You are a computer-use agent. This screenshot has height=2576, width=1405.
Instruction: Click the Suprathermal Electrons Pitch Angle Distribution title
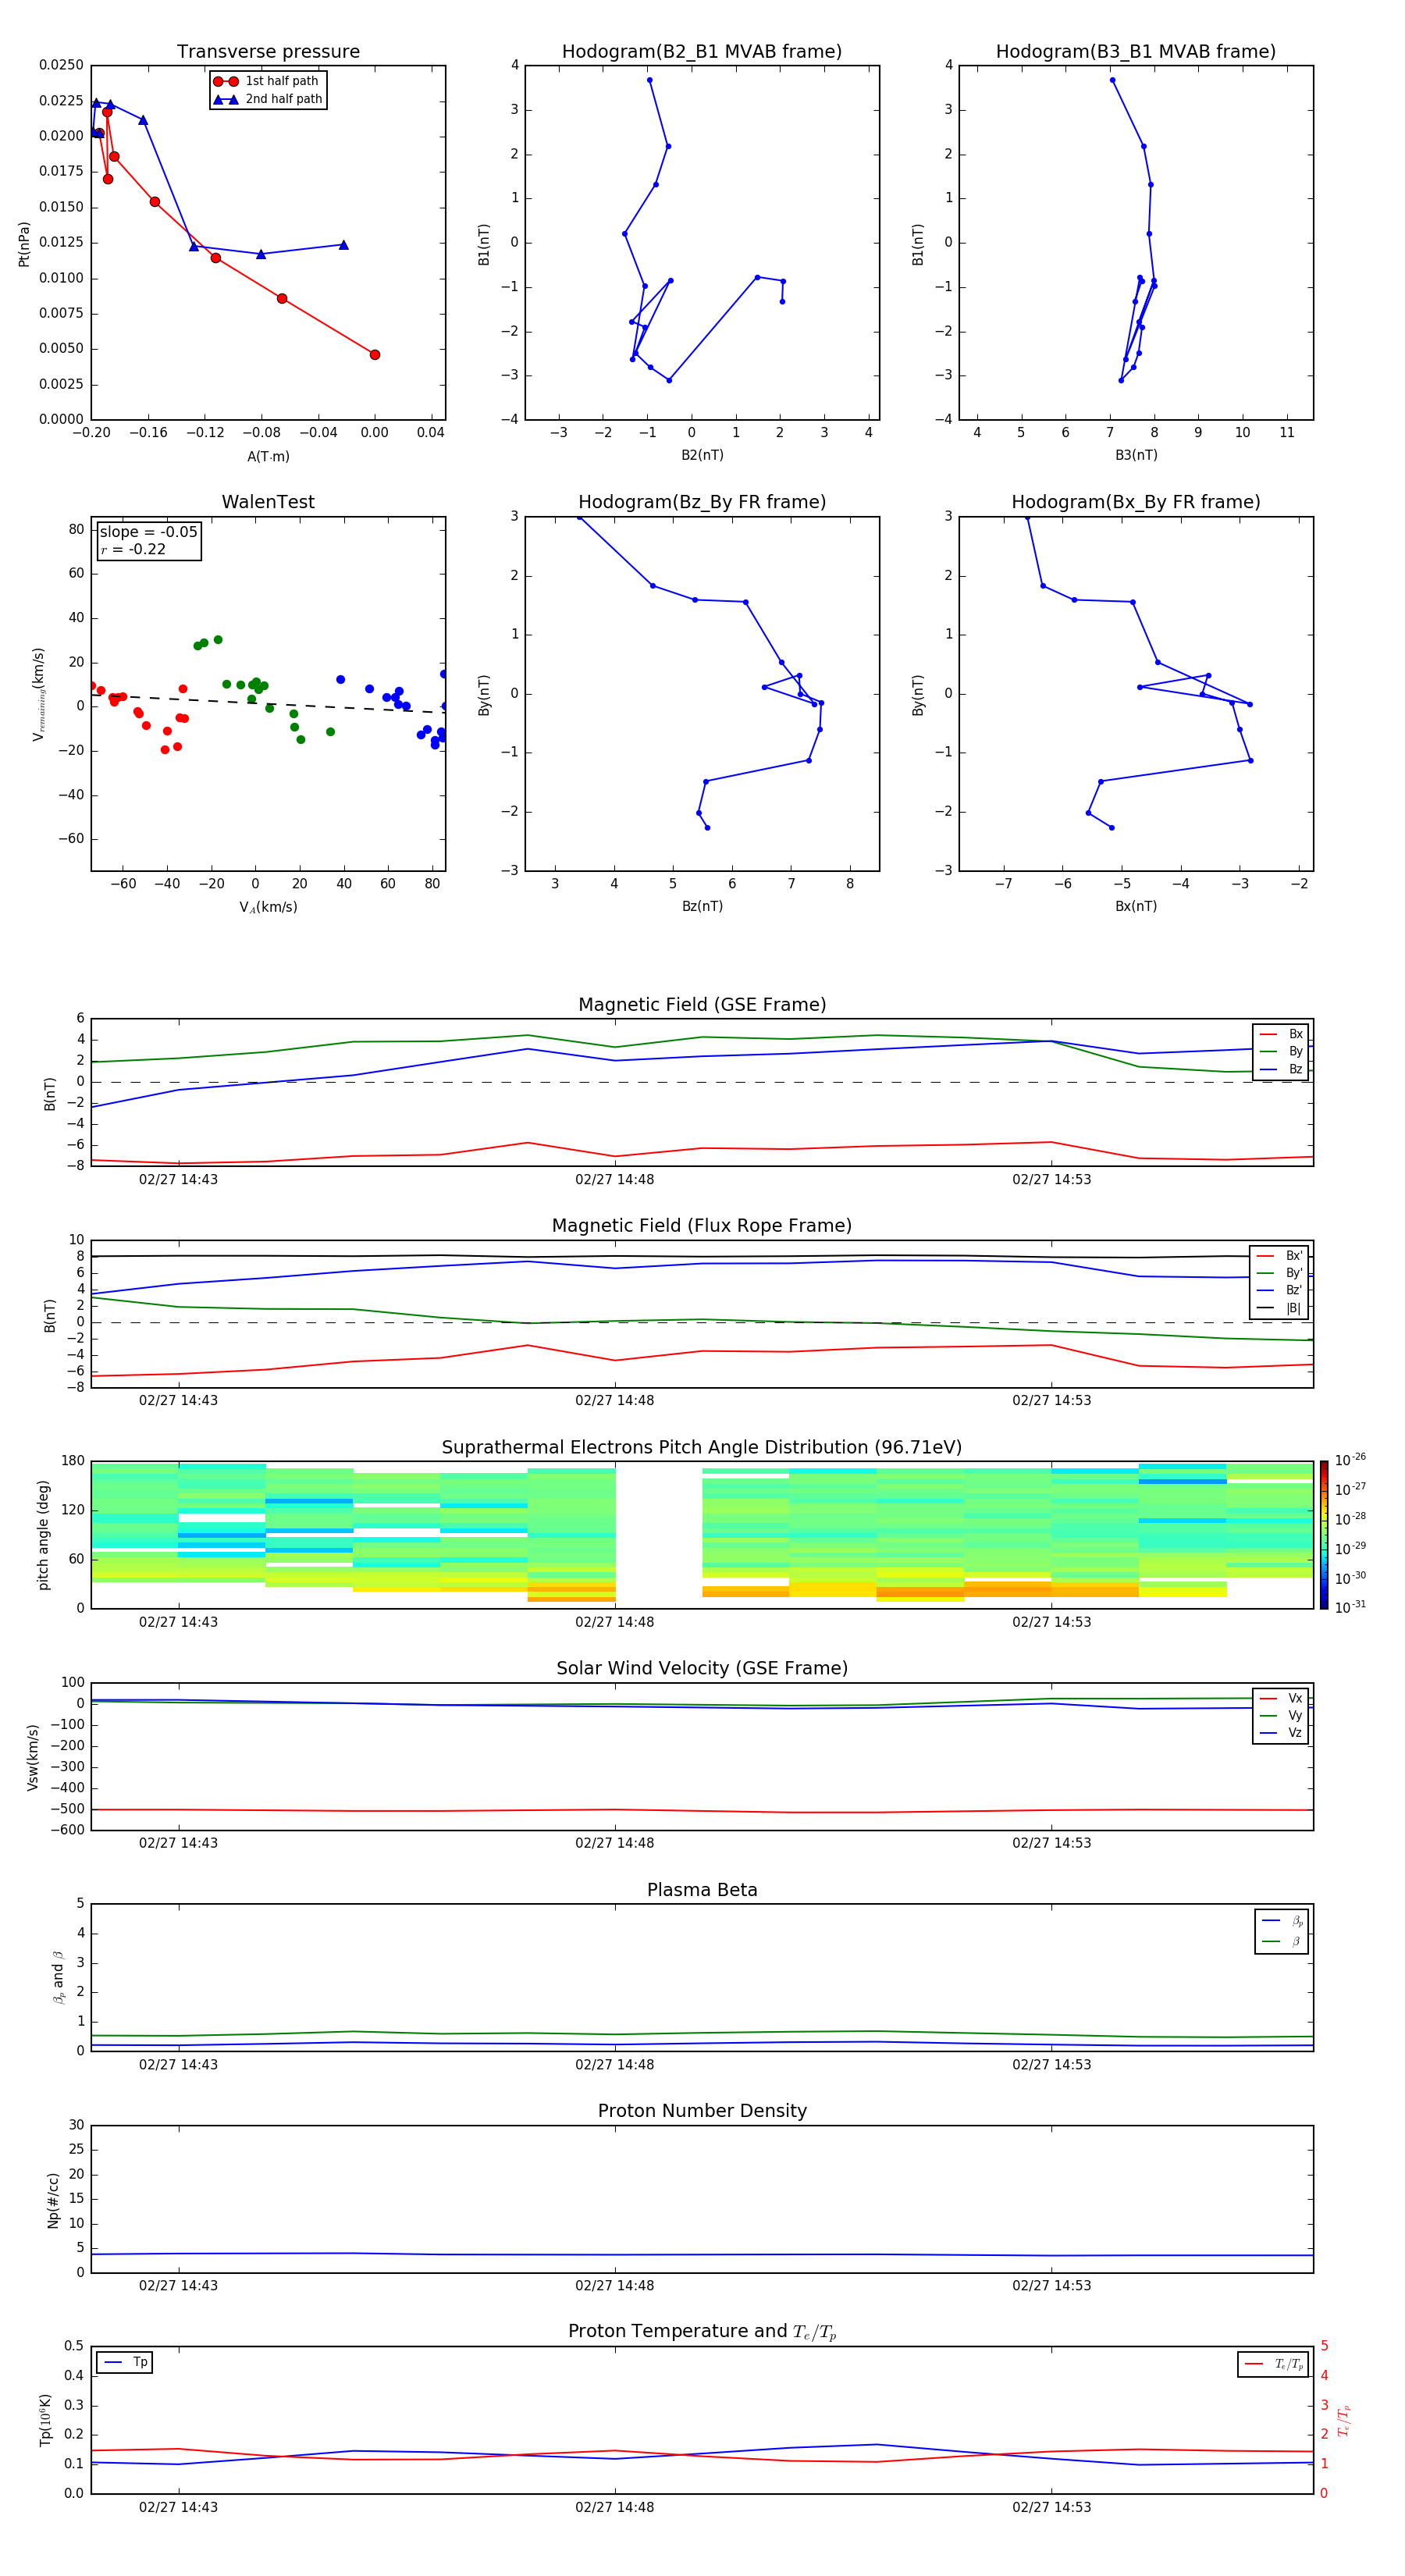tap(702, 1448)
